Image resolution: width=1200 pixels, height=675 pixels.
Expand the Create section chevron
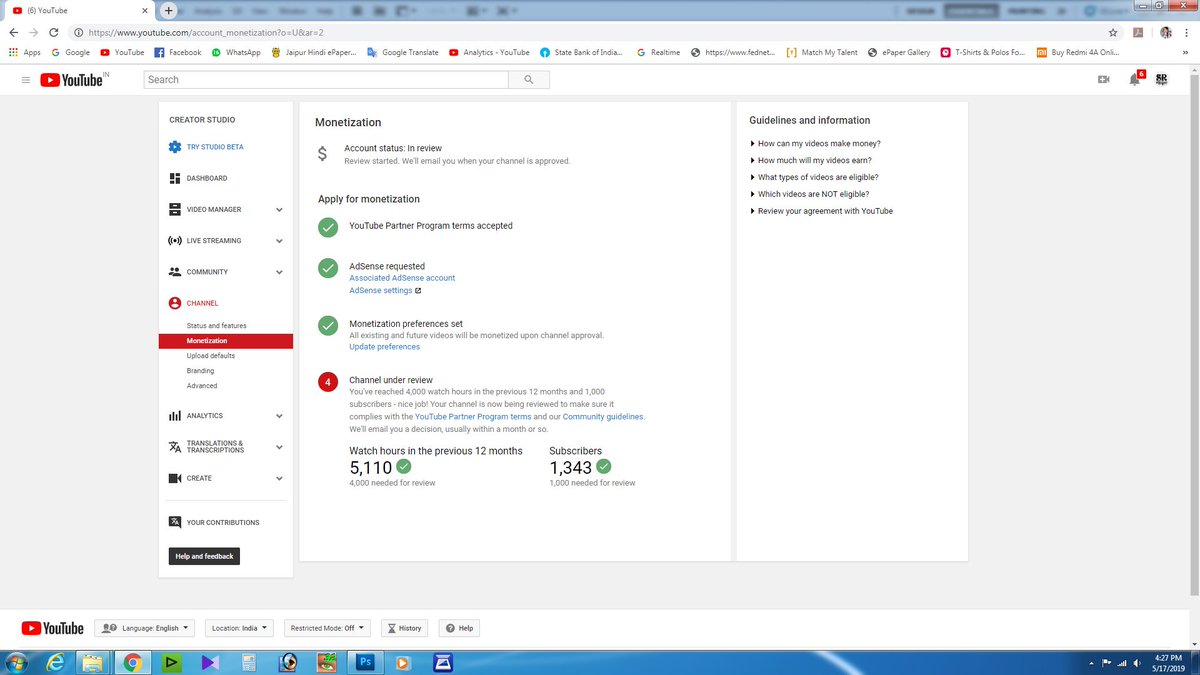(x=279, y=478)
